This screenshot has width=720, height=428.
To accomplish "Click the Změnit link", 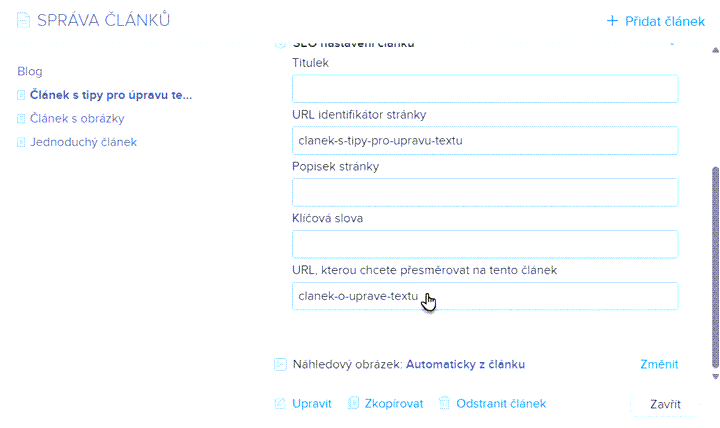I will [659, 364].
